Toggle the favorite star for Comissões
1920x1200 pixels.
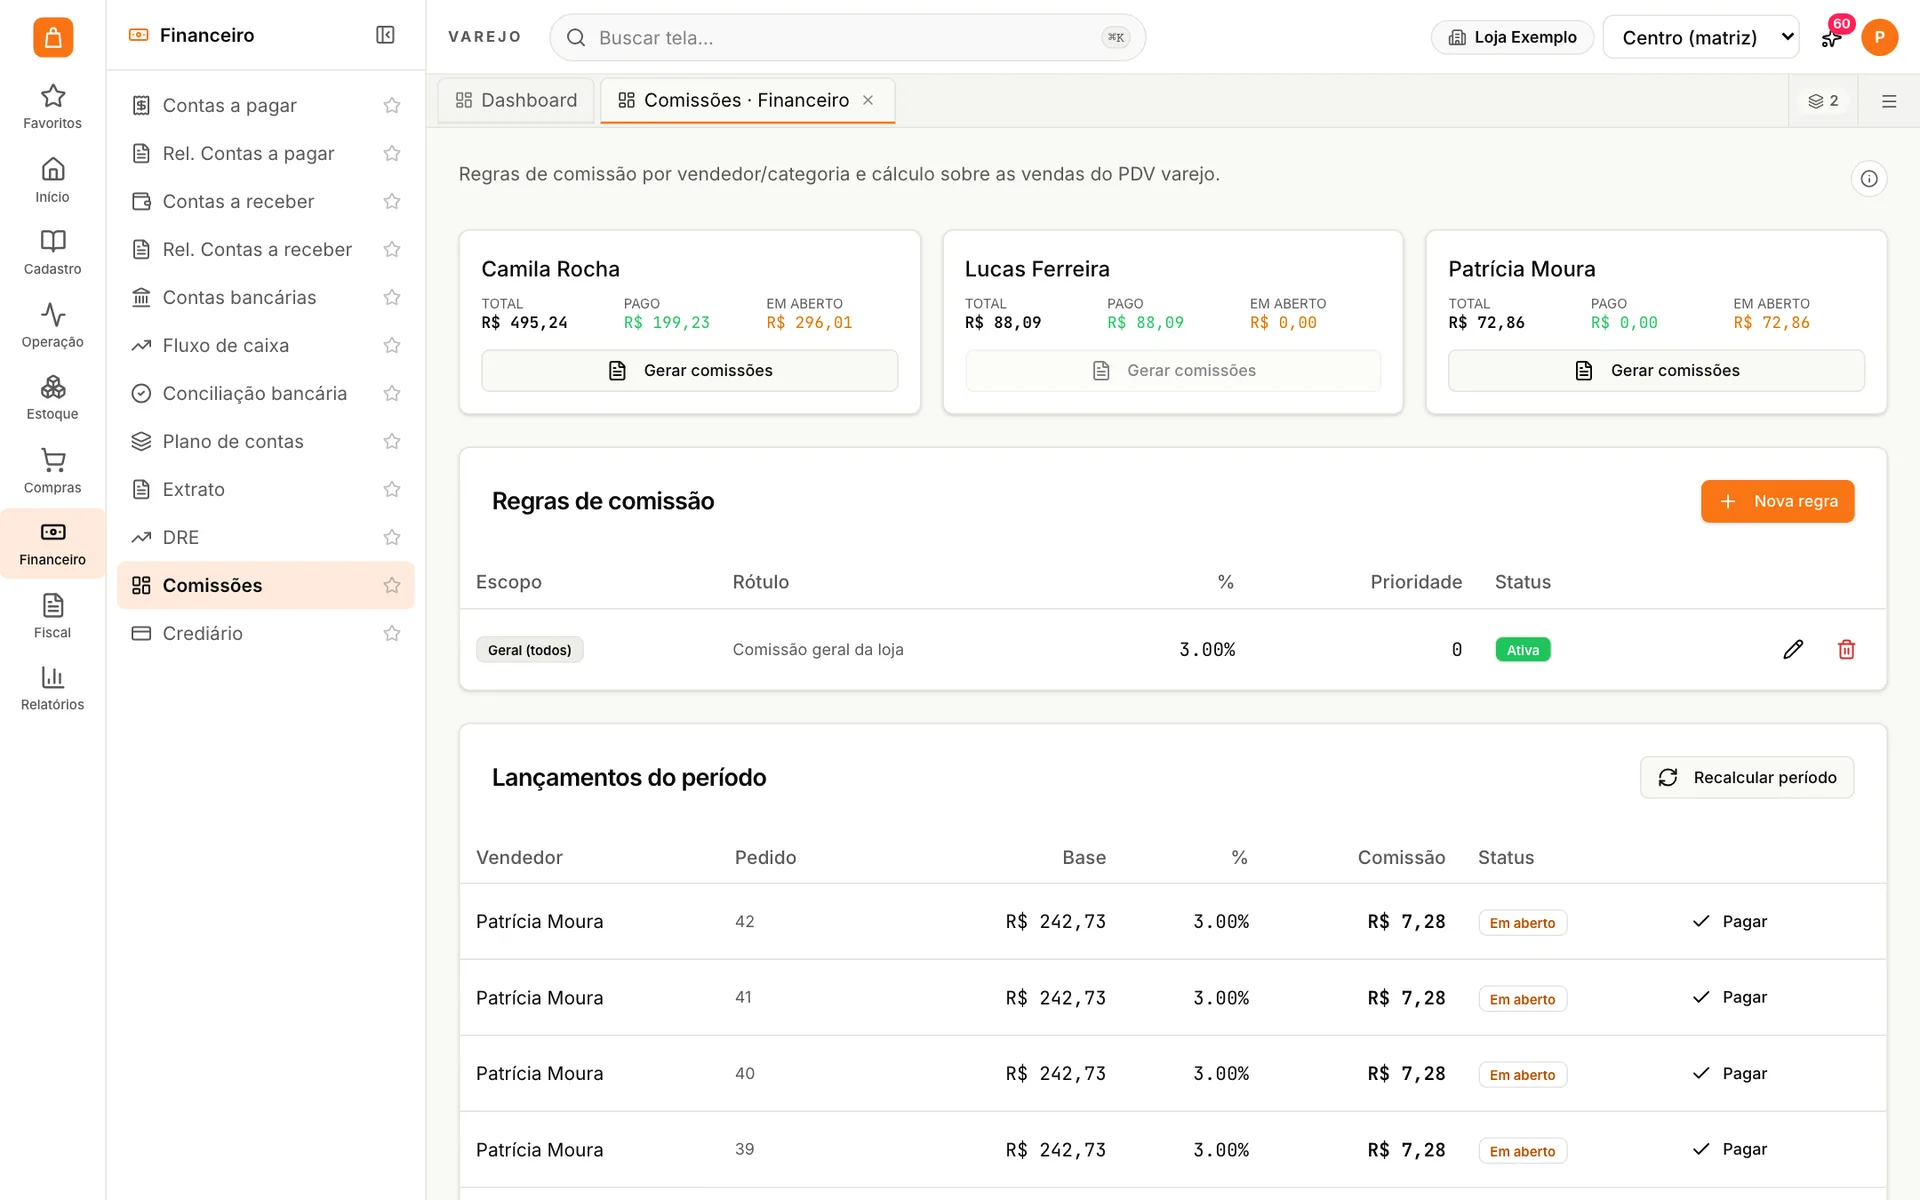pos(392,585)
